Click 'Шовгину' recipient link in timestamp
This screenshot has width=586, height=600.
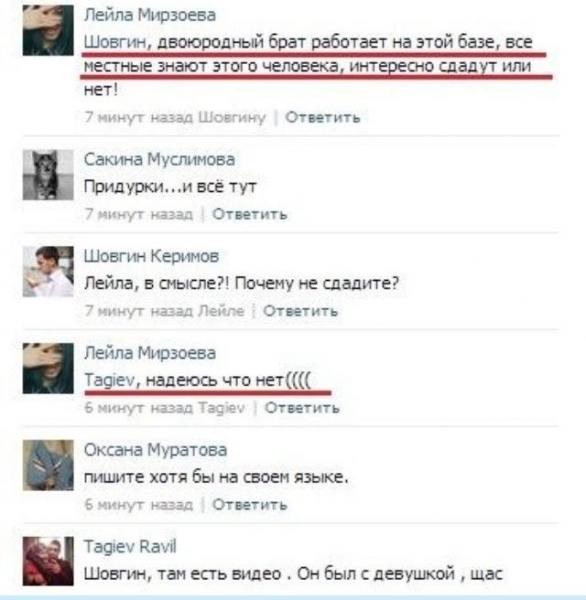[x=232, y=117]
